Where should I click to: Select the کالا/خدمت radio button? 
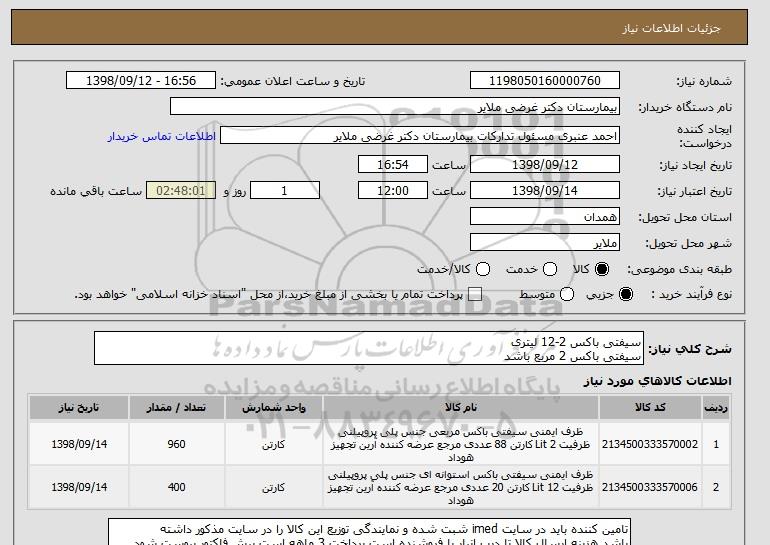[483, 269]
